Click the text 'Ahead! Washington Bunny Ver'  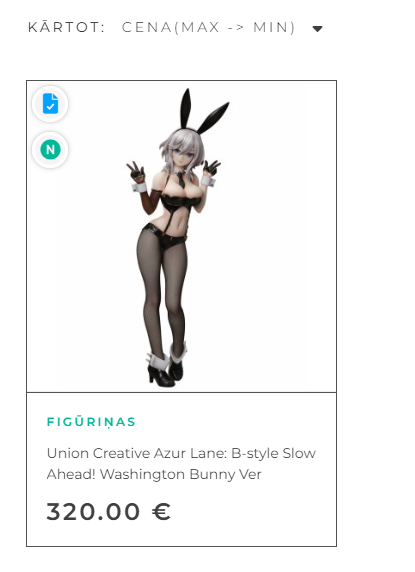click(154, 474)
